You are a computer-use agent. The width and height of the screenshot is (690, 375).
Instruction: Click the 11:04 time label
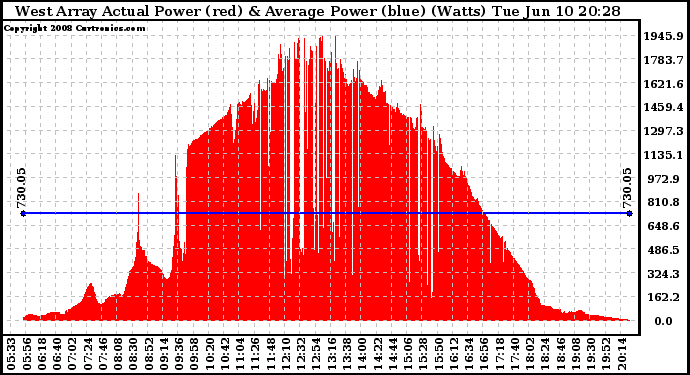click(x=240, y=354)
